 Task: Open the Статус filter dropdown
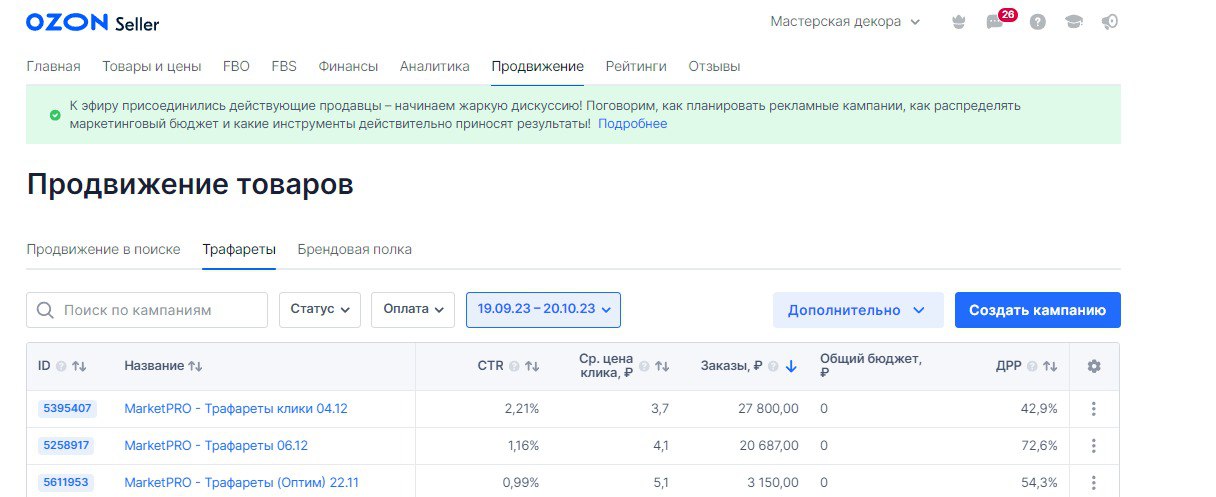click(320, 310)
